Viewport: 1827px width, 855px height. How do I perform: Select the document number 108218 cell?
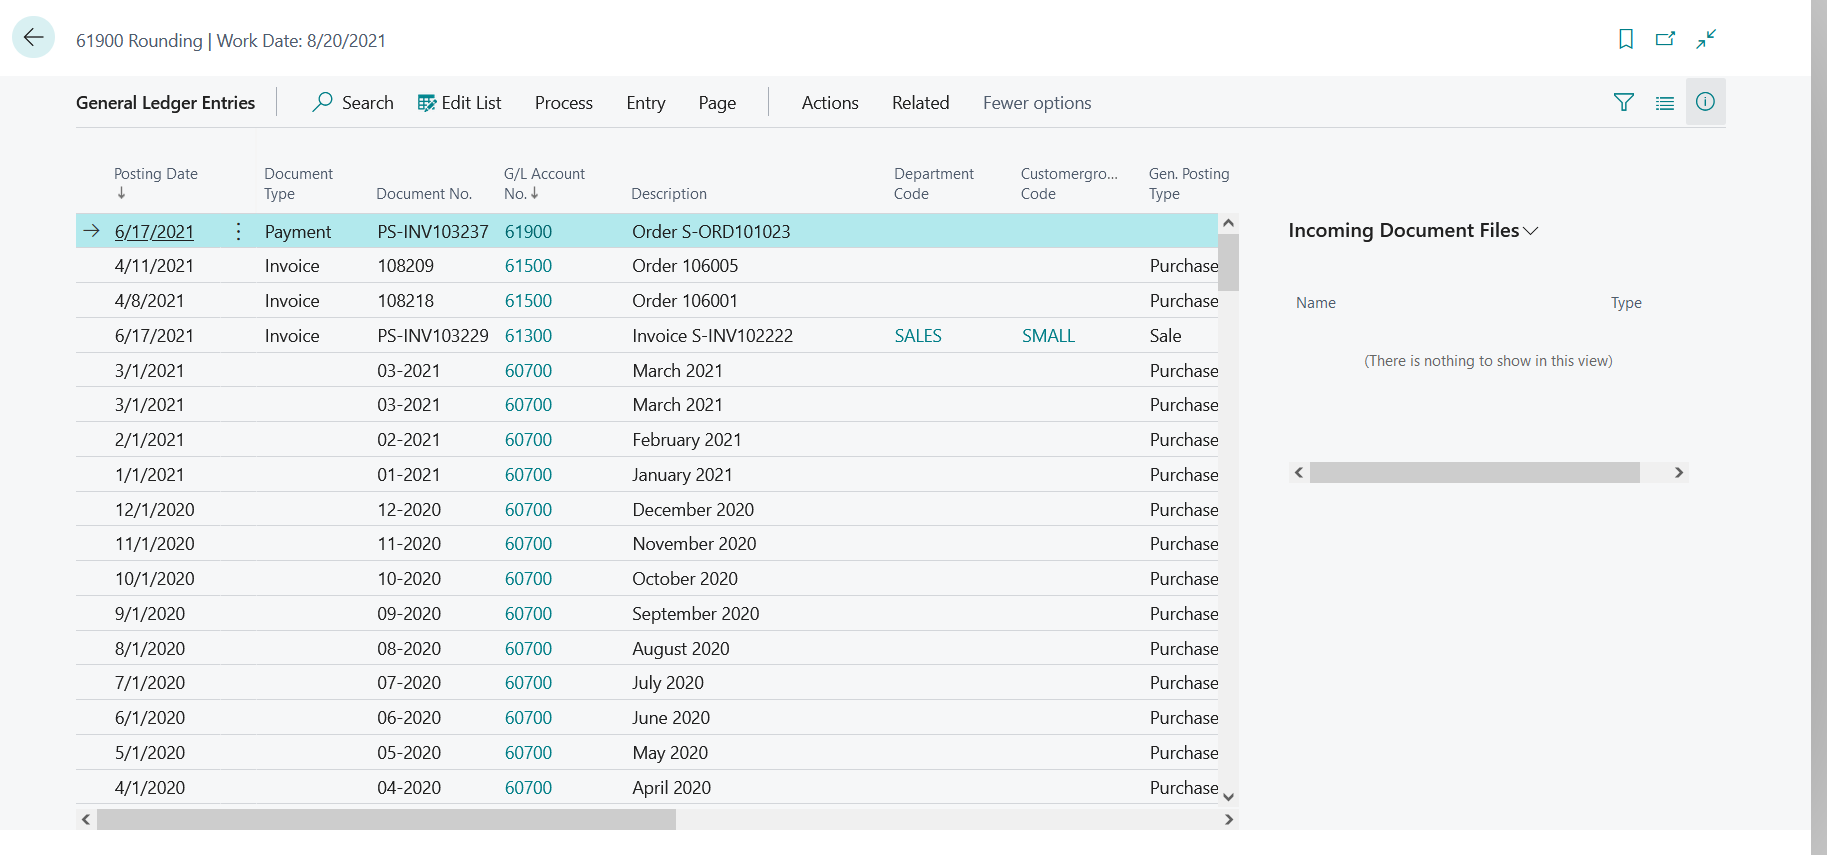pyautogui.click(x=406, y=301)
